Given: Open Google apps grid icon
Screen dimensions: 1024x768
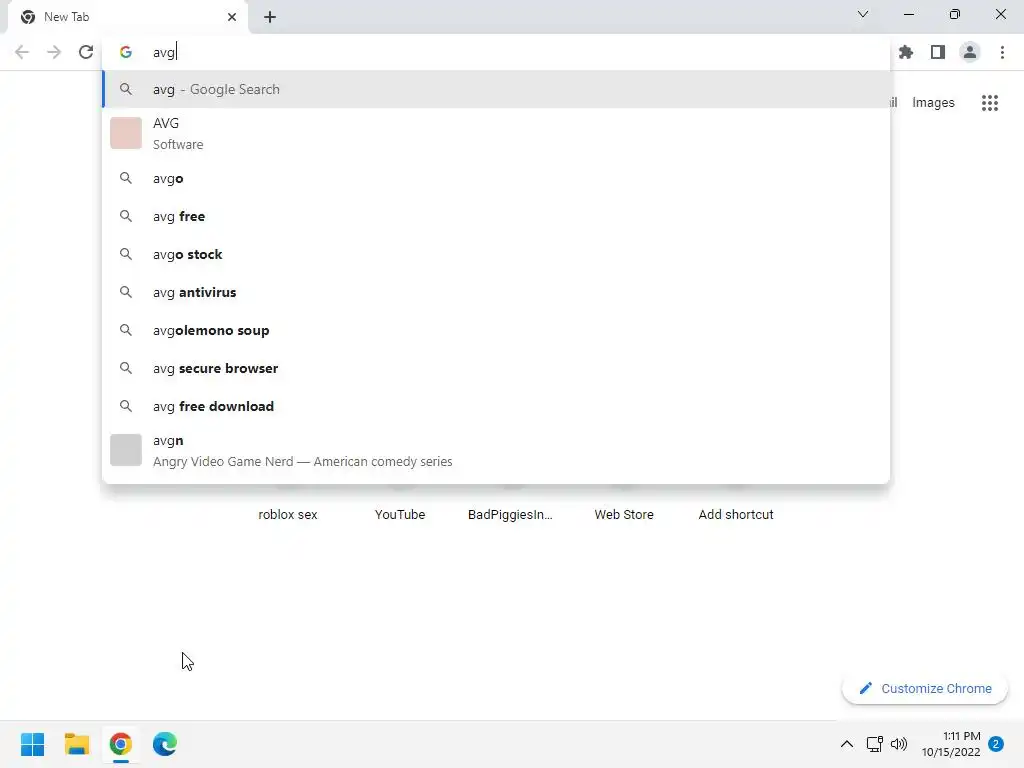Looking at the screenshot, I should pyautogui.click(x=990, y=103).
